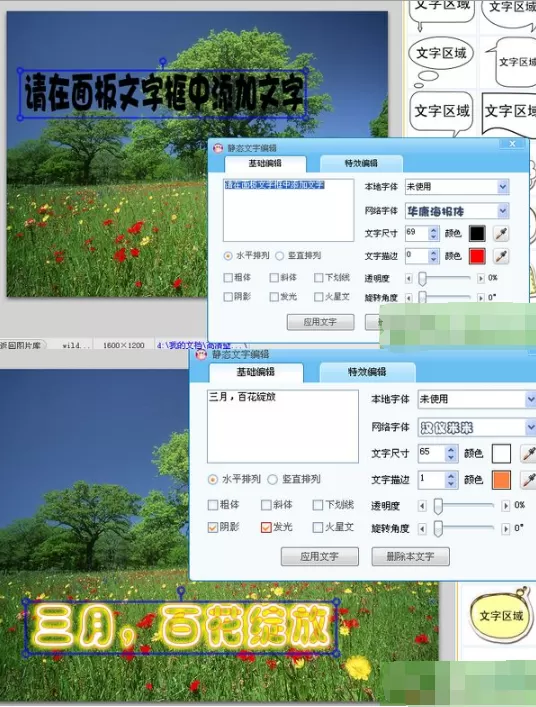536x707 pixels.
Task: Click 应用文字 in the 汉仪米米 dialog
Action: (320, 556)
